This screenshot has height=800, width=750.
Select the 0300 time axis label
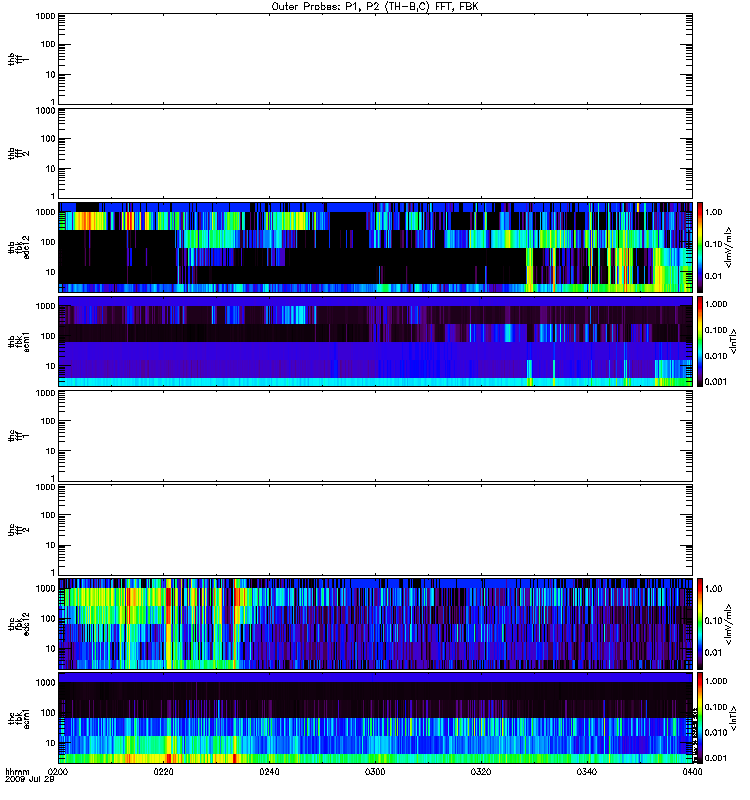point(375,772)
